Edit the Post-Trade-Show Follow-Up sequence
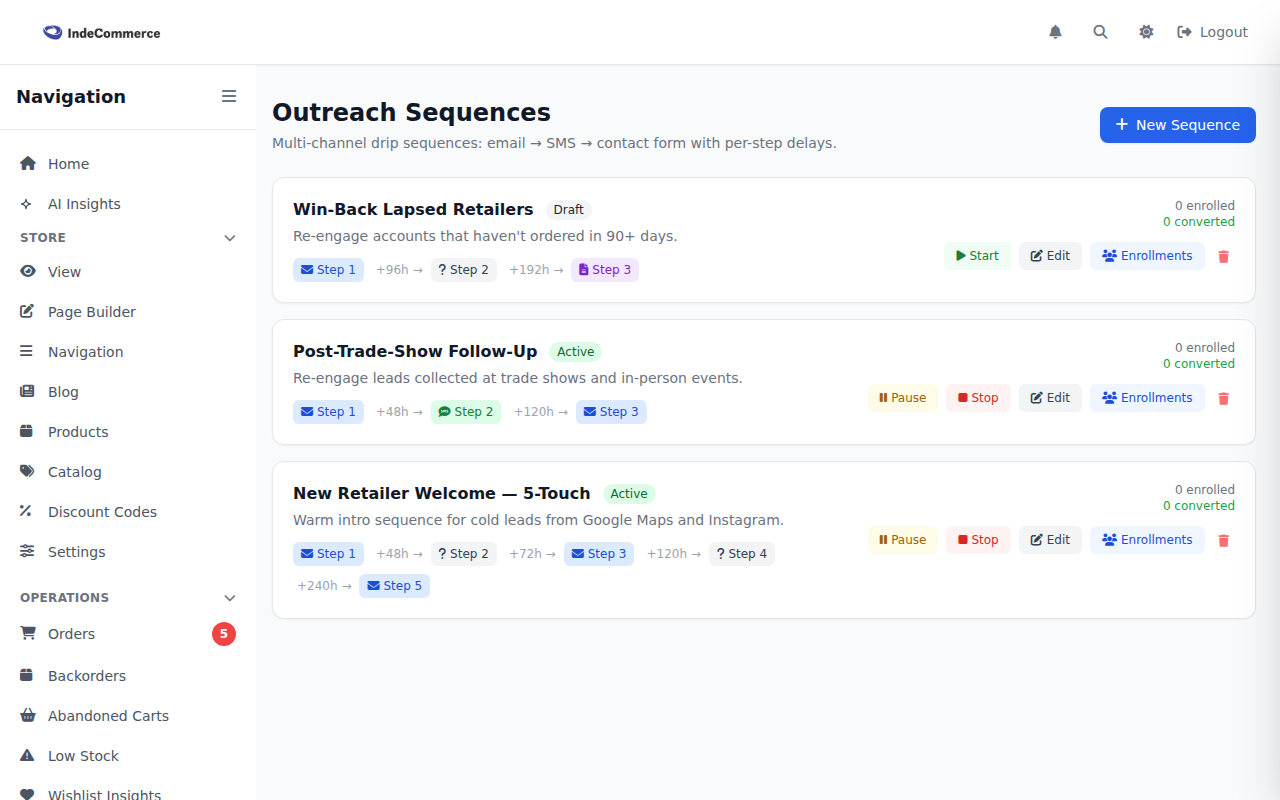This screenshot has width=1280, height=800. [1050, 398]
